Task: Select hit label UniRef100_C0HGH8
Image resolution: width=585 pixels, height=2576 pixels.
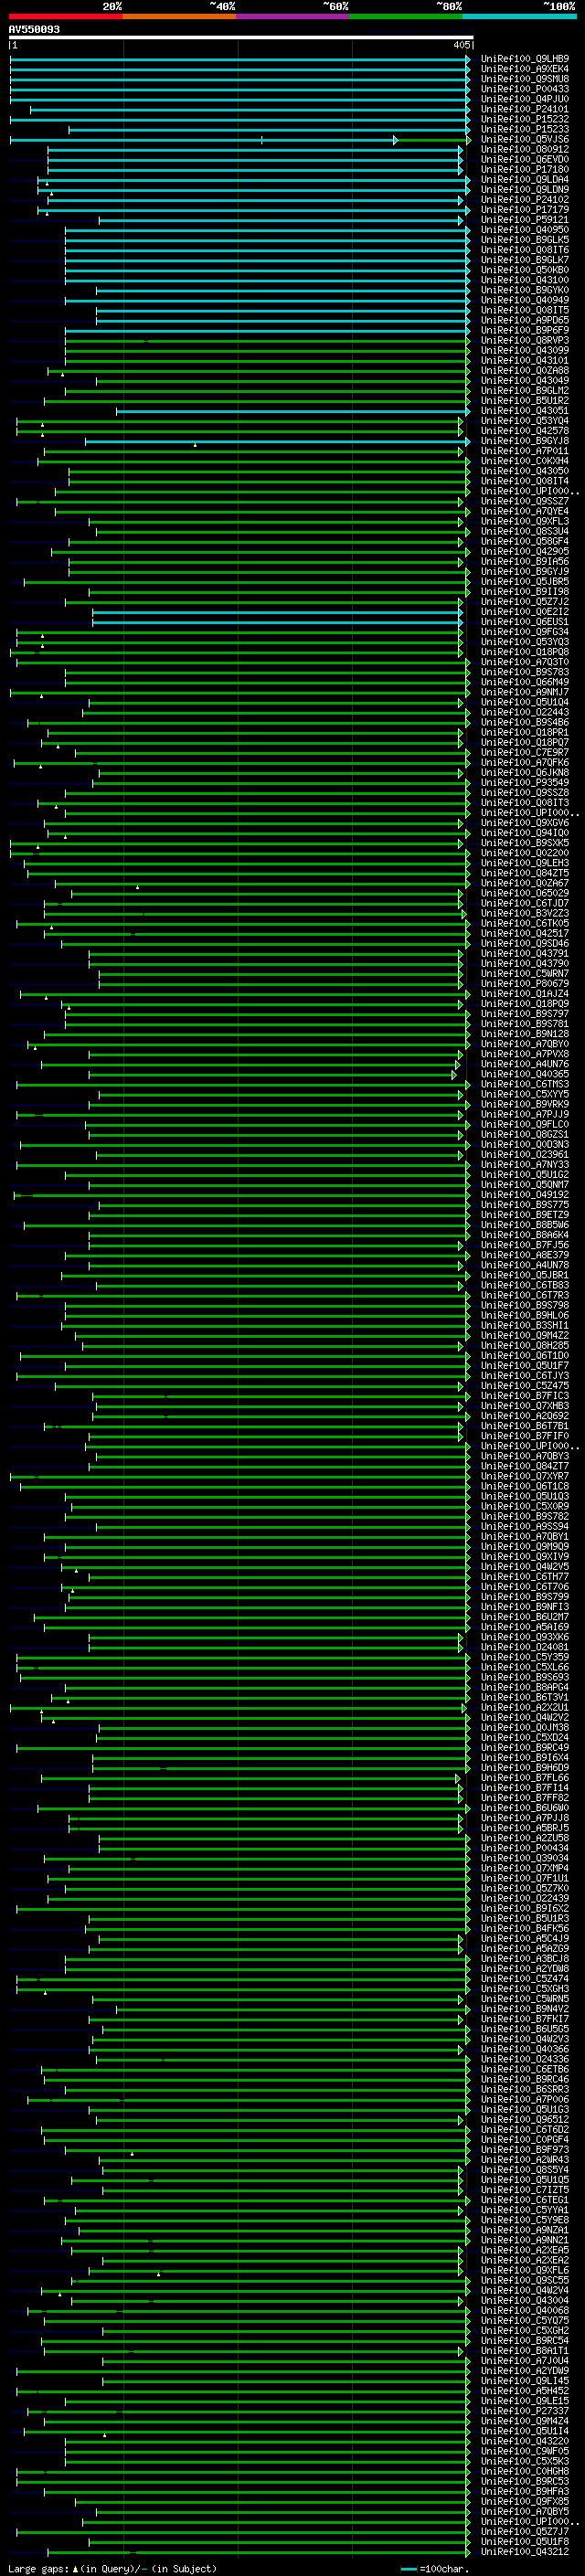Action: [x=525, y=2471]
